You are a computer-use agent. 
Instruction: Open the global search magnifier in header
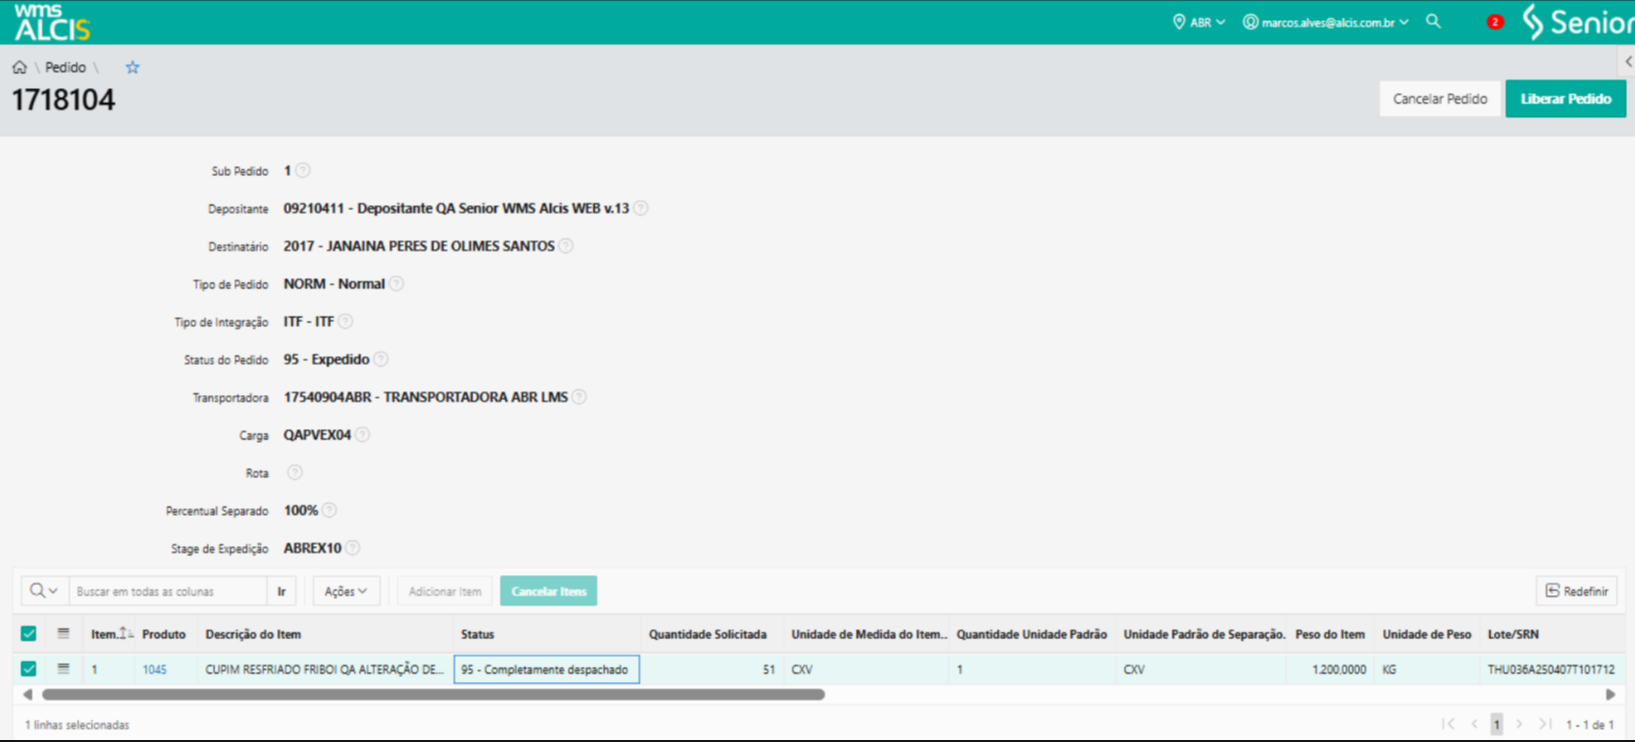(1433, 21)
